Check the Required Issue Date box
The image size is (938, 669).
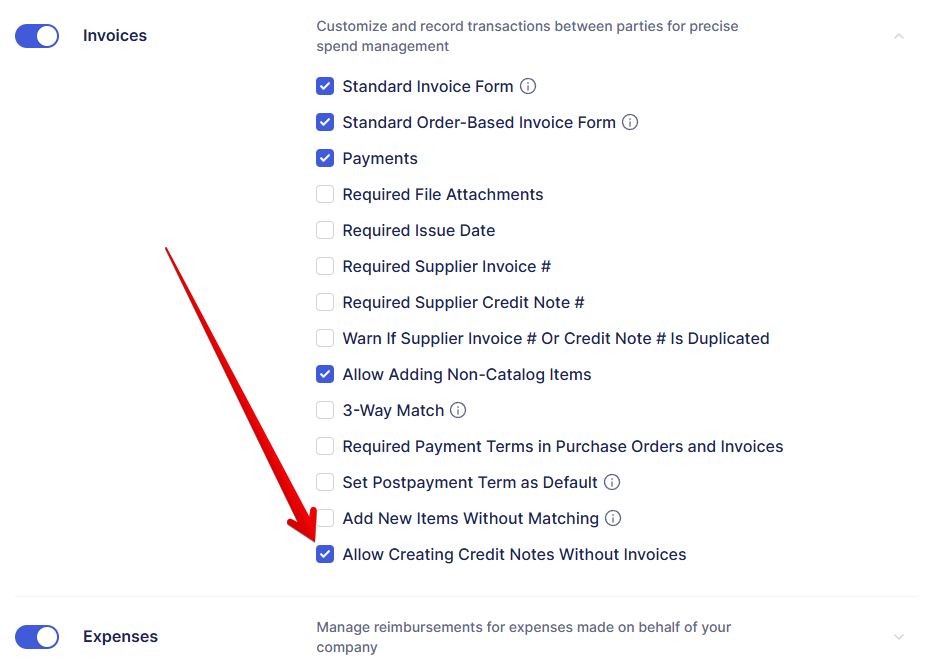tap(325, 230)
